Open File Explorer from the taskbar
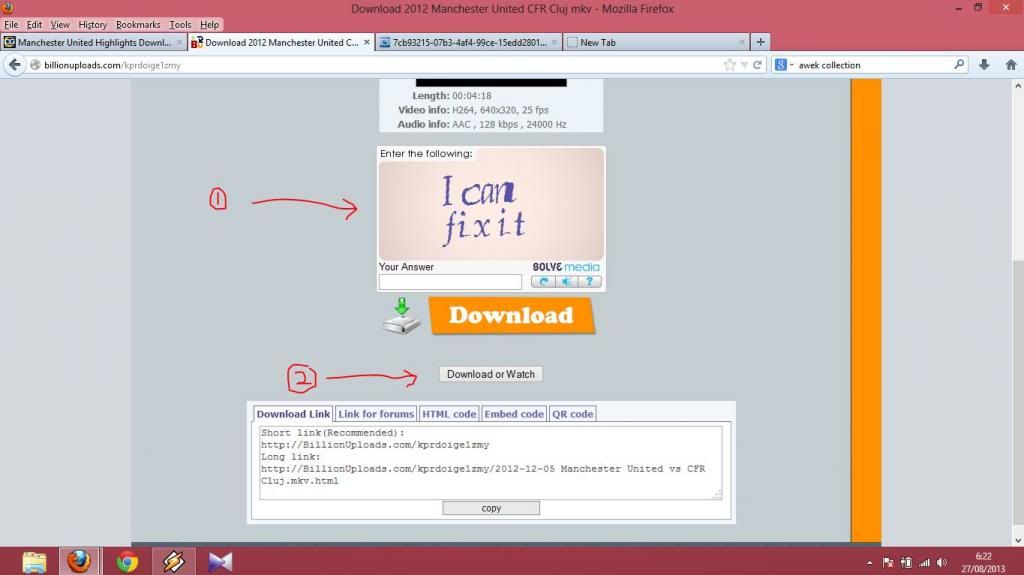The image size is (1024, 575). click(34, 561)
